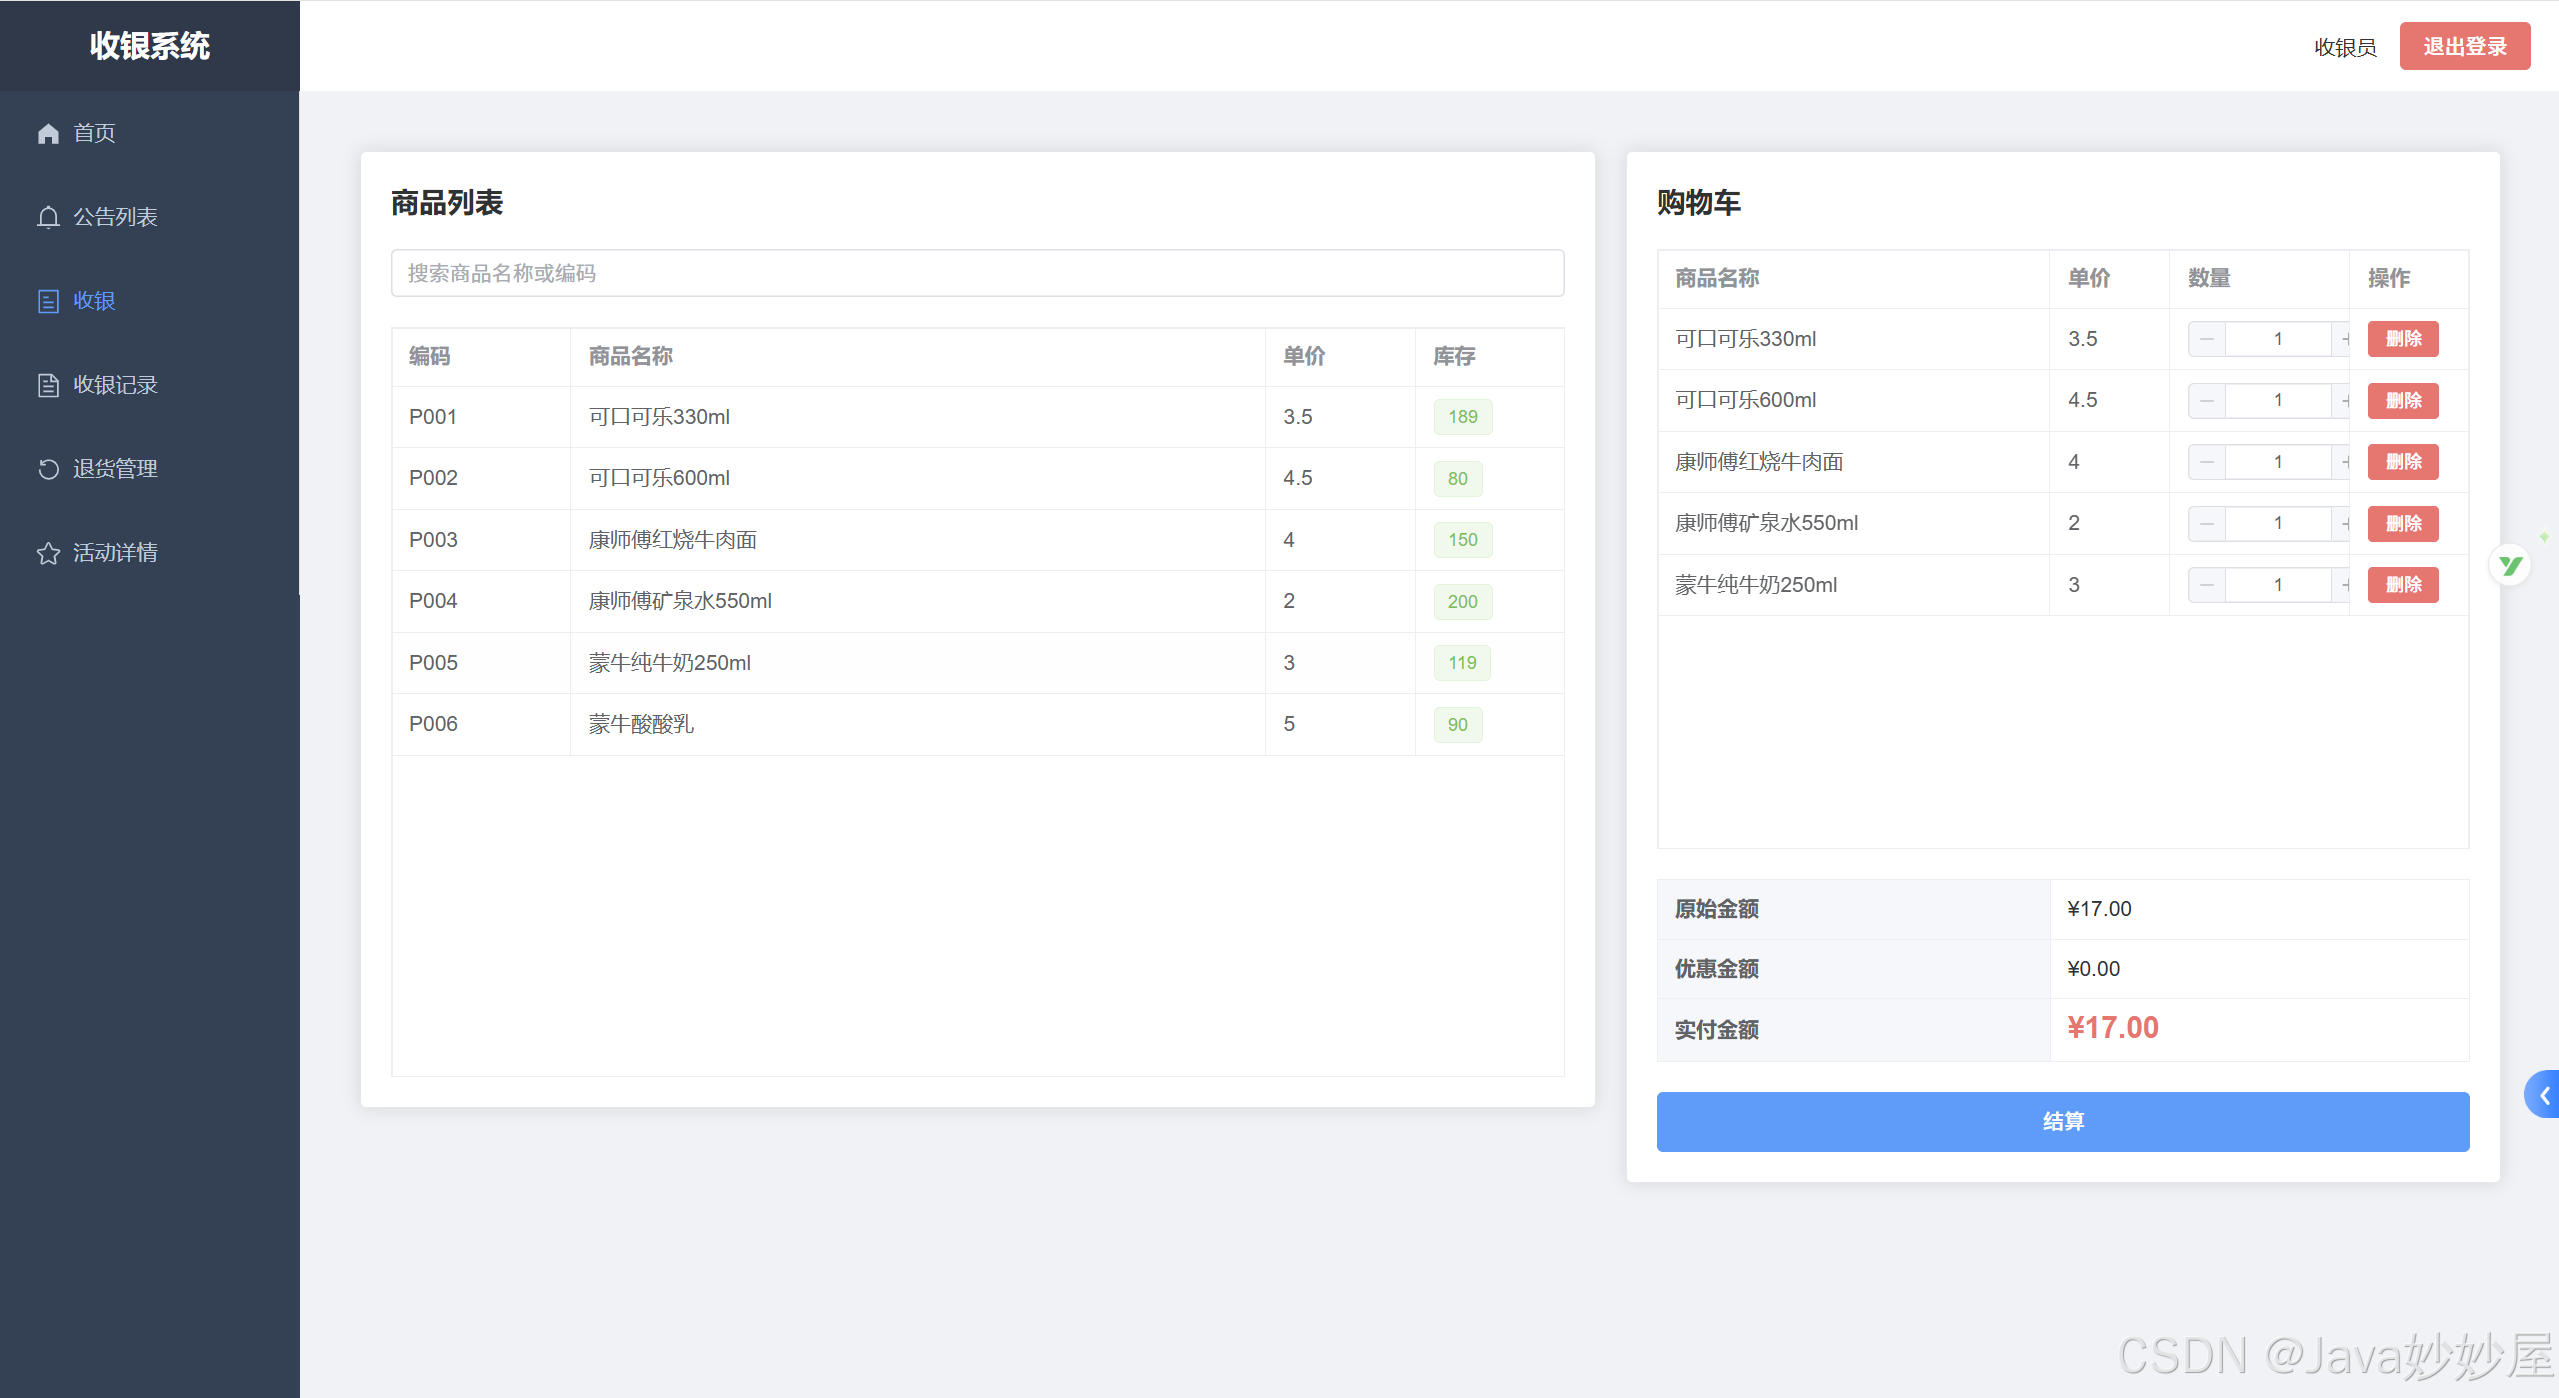Image resolution: width=2559 pixels, height=1398 pixels.
Task: Click the home icon beside 首页
Action: point(48,133)
